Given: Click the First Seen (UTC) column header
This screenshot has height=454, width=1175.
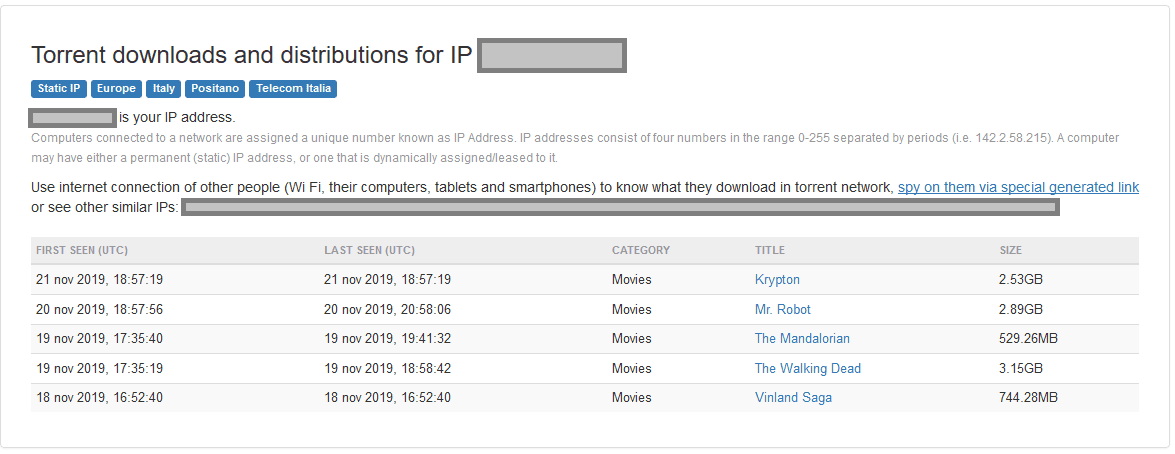Looking at the screenshot, I should (x=82, y=250).
